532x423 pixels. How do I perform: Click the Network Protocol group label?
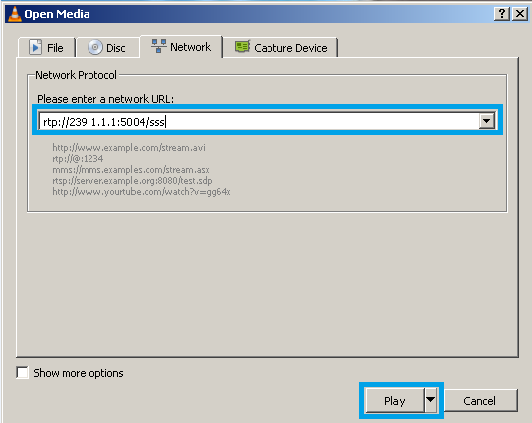(x=76, y=75)
